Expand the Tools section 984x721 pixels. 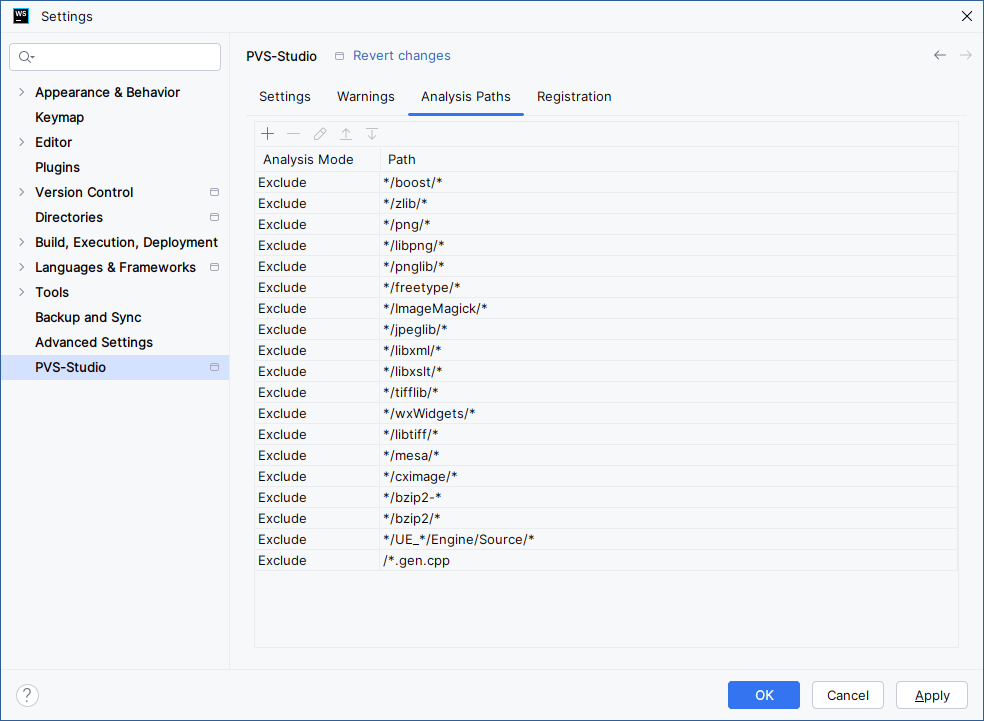(22, 292)
